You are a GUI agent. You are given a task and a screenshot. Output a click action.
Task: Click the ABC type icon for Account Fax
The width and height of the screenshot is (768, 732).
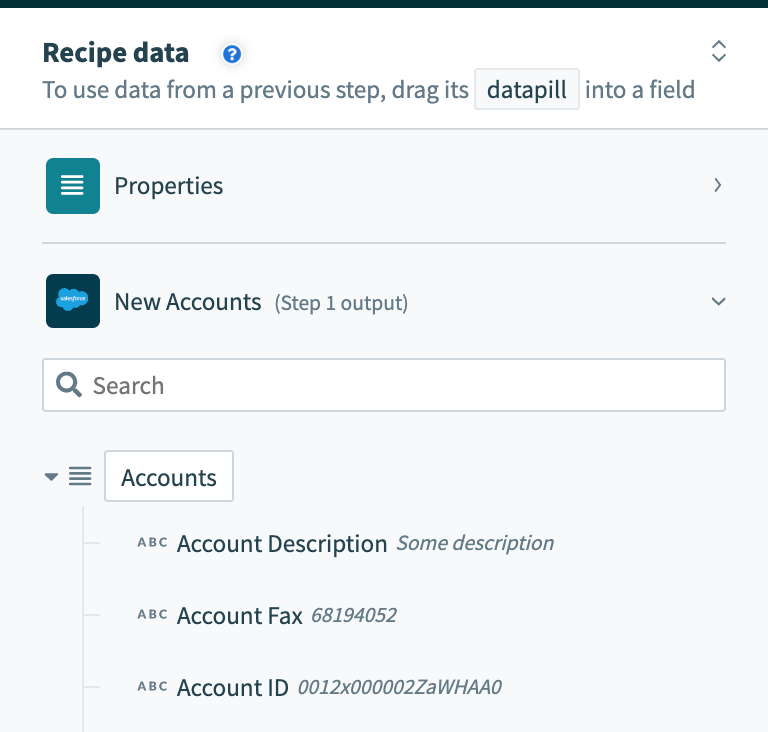[x=152, y=614]
